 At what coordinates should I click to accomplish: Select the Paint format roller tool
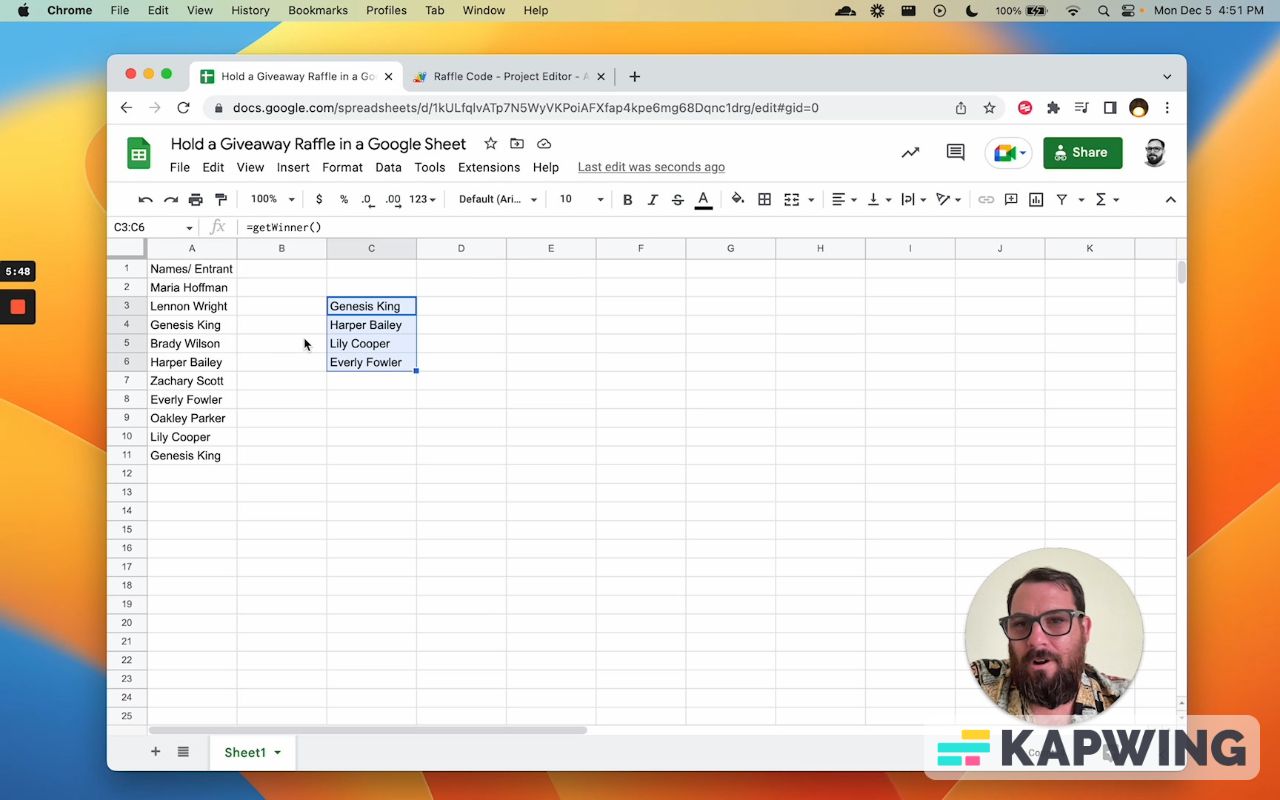[x=221, y=200]
